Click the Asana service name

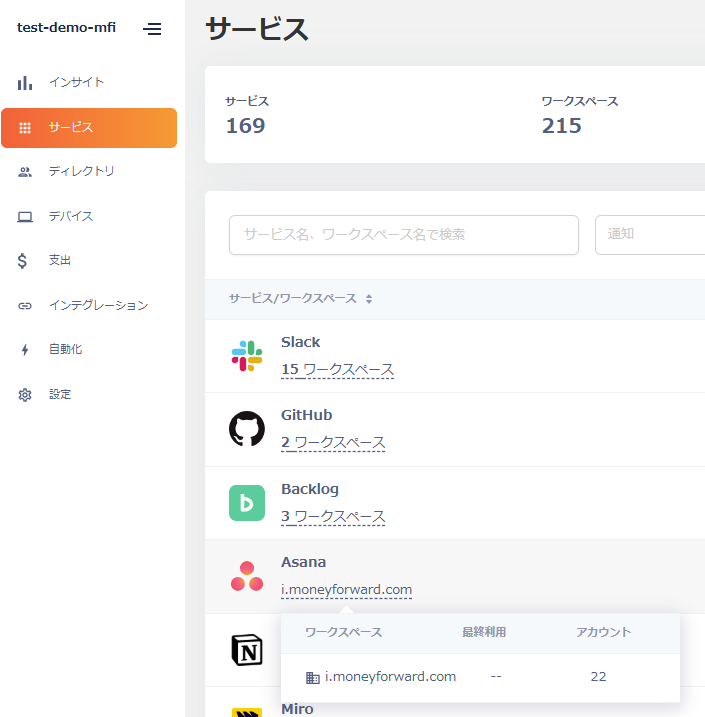(303, 562)
